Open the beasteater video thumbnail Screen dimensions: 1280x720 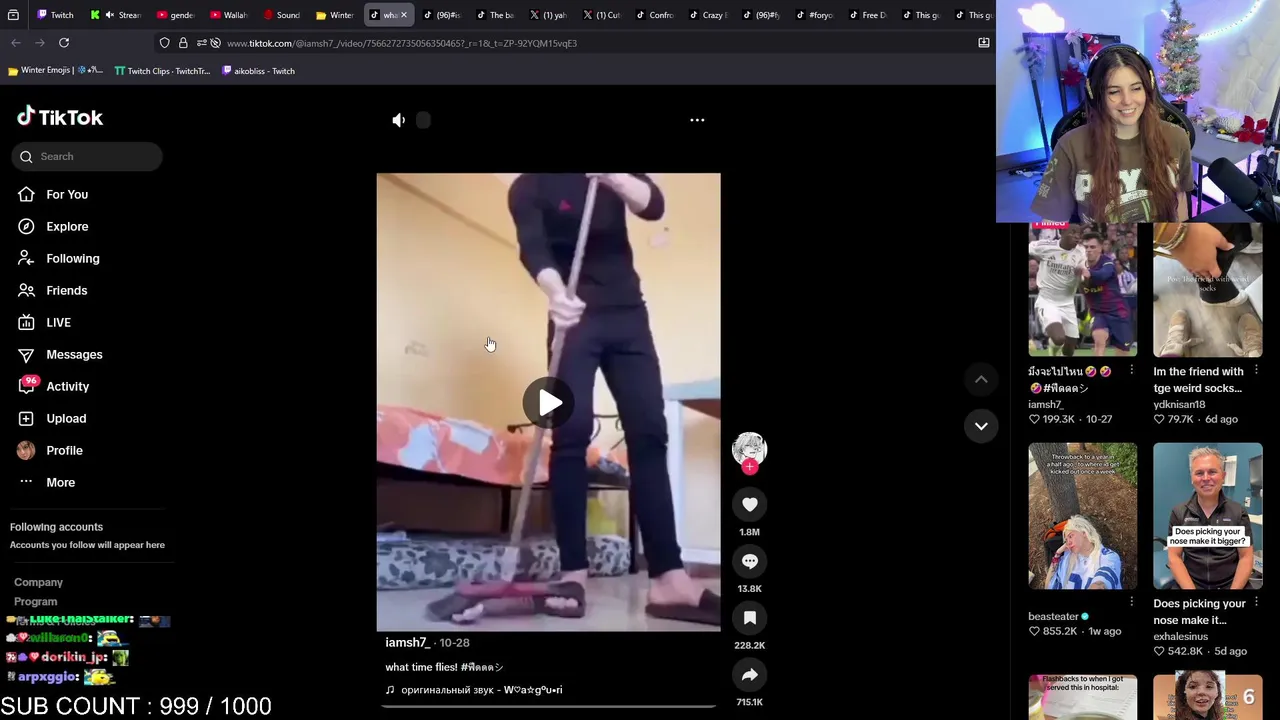click(x=1082, y=516)
